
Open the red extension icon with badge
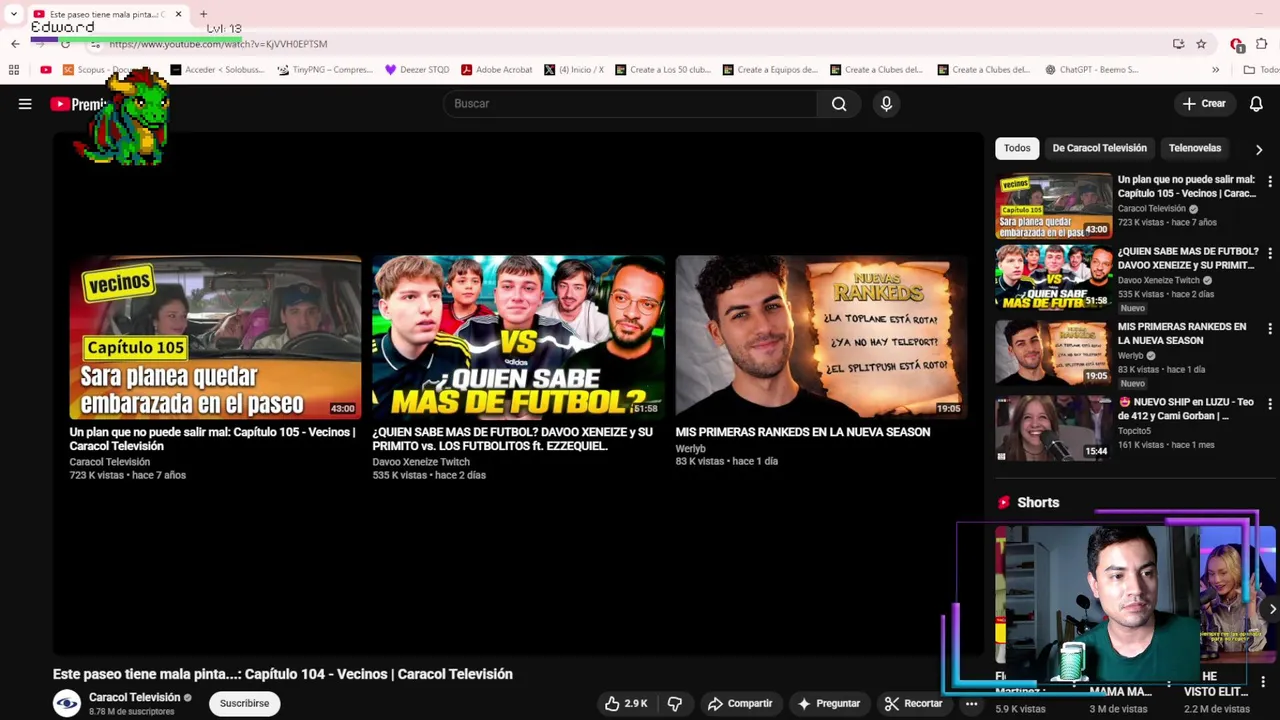1237,44
